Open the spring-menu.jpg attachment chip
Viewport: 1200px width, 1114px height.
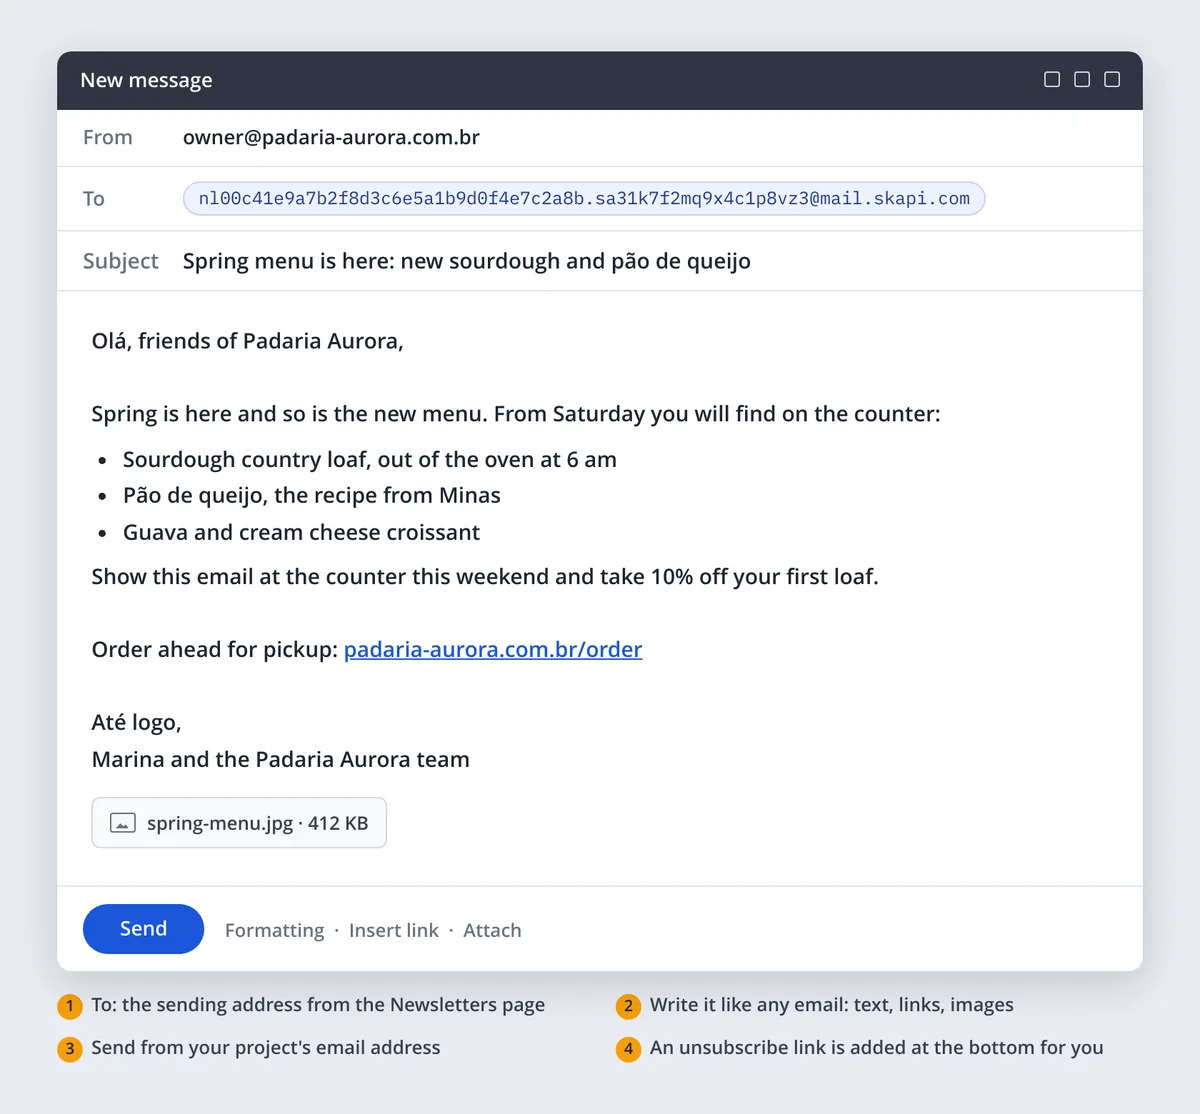pyautogui.click(x=239, y=823)
